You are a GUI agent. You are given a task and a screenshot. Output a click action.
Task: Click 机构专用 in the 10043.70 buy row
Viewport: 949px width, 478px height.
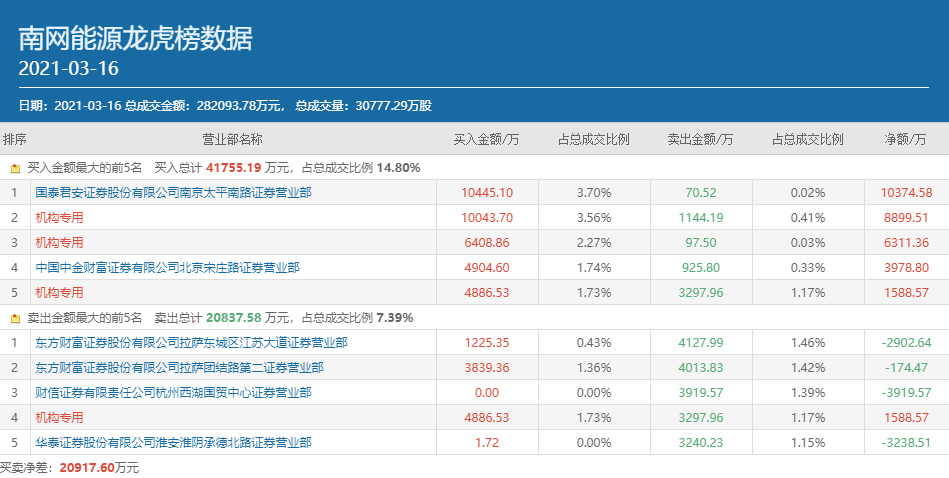coord(59,218)
